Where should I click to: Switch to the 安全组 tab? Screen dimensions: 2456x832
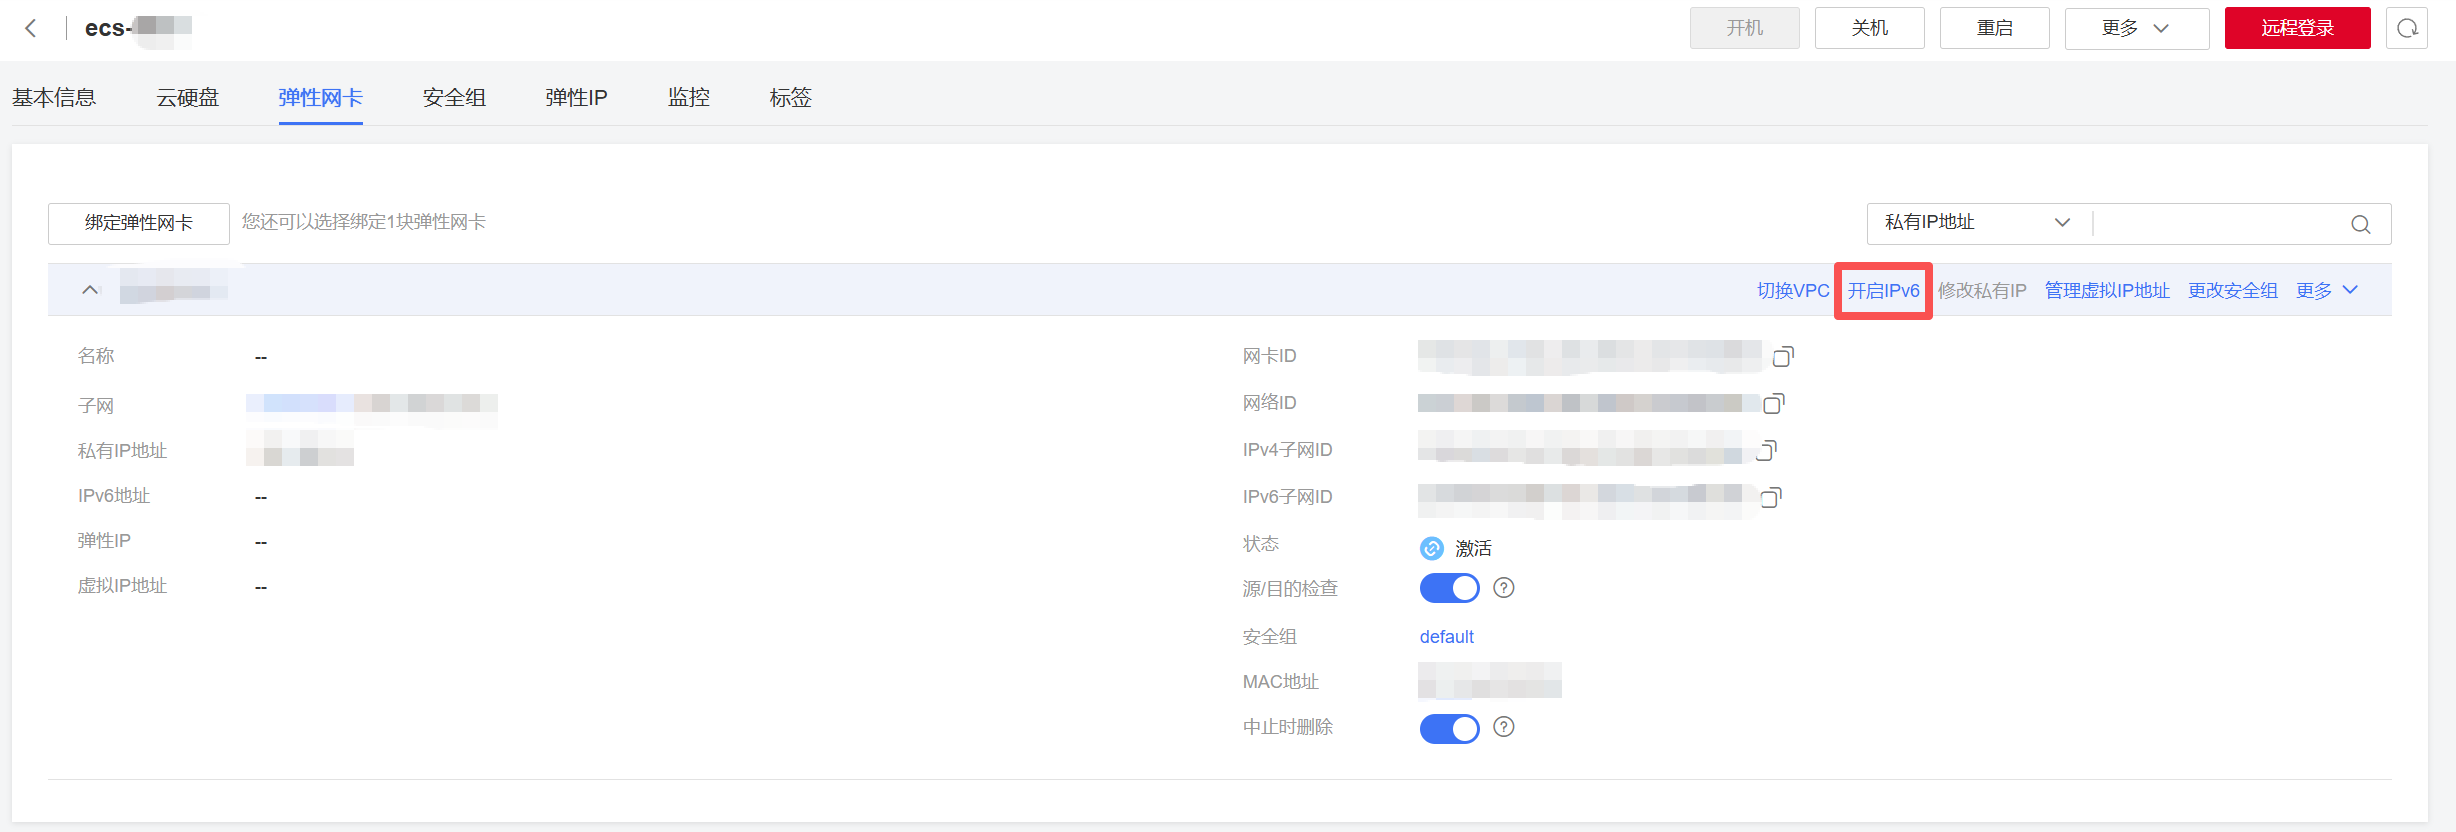454,98
